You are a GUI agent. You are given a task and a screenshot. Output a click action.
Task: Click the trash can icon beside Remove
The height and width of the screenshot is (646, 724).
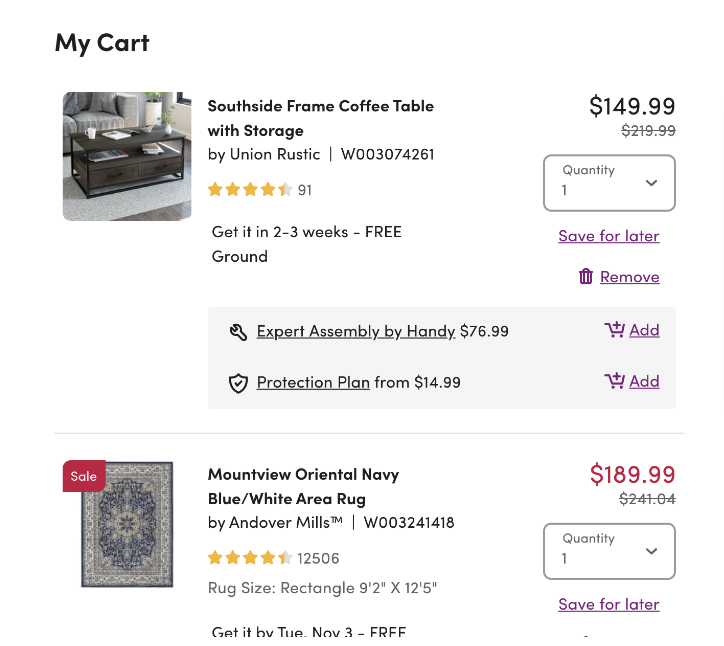coord(585,277)
